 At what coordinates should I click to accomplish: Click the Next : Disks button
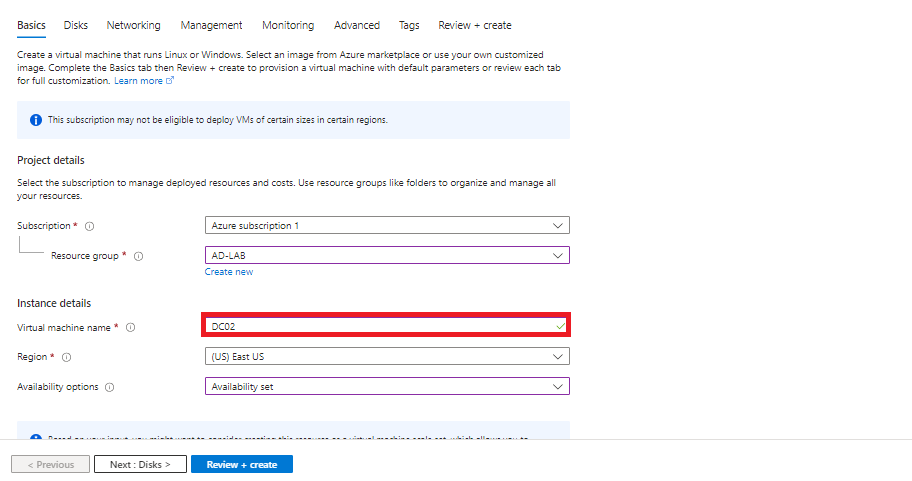coord(140,464)
